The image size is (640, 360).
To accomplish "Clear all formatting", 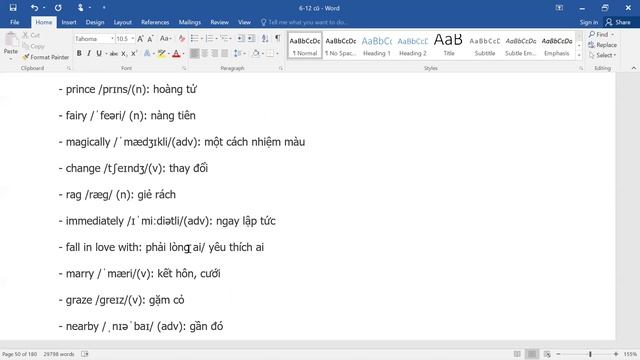I will point(182,39).
